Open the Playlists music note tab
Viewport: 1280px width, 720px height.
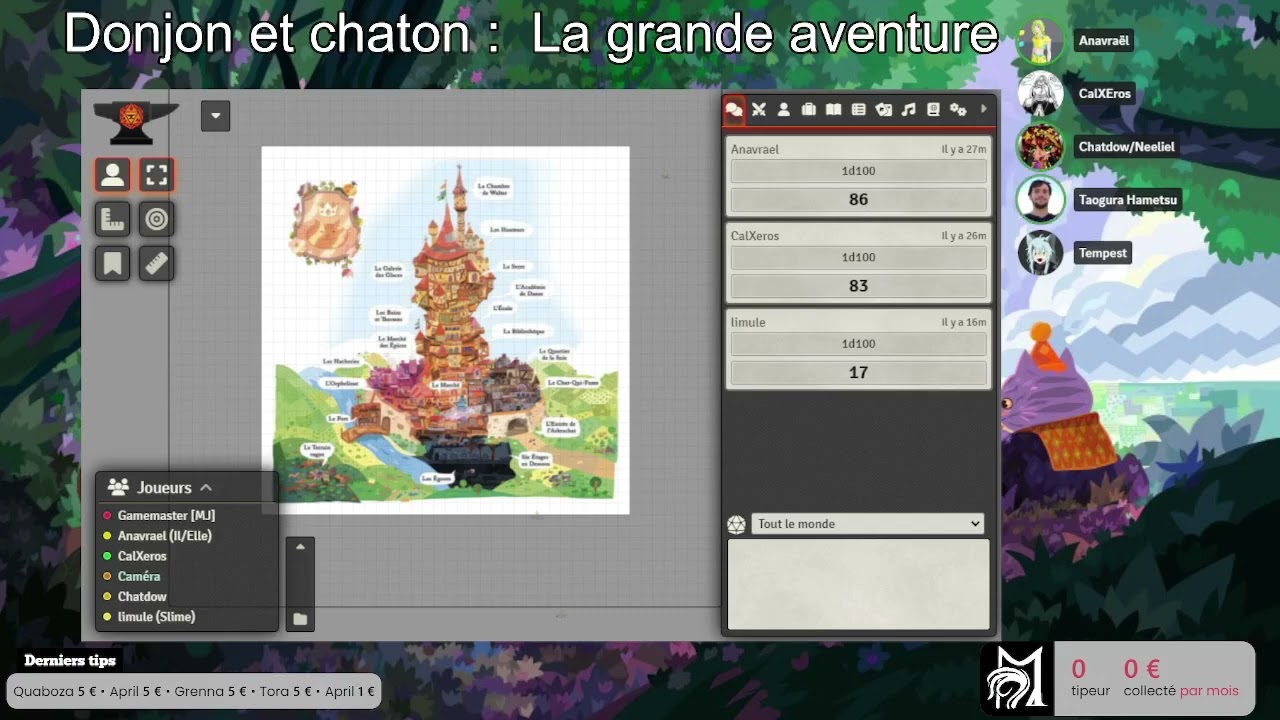(x=908, y=110)
